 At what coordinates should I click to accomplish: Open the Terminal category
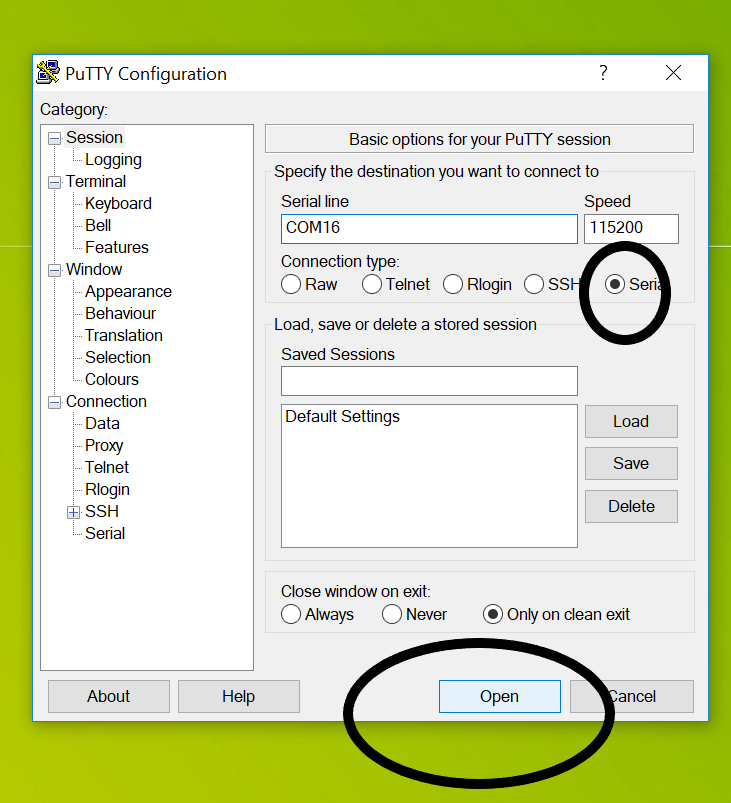[96, 182]
